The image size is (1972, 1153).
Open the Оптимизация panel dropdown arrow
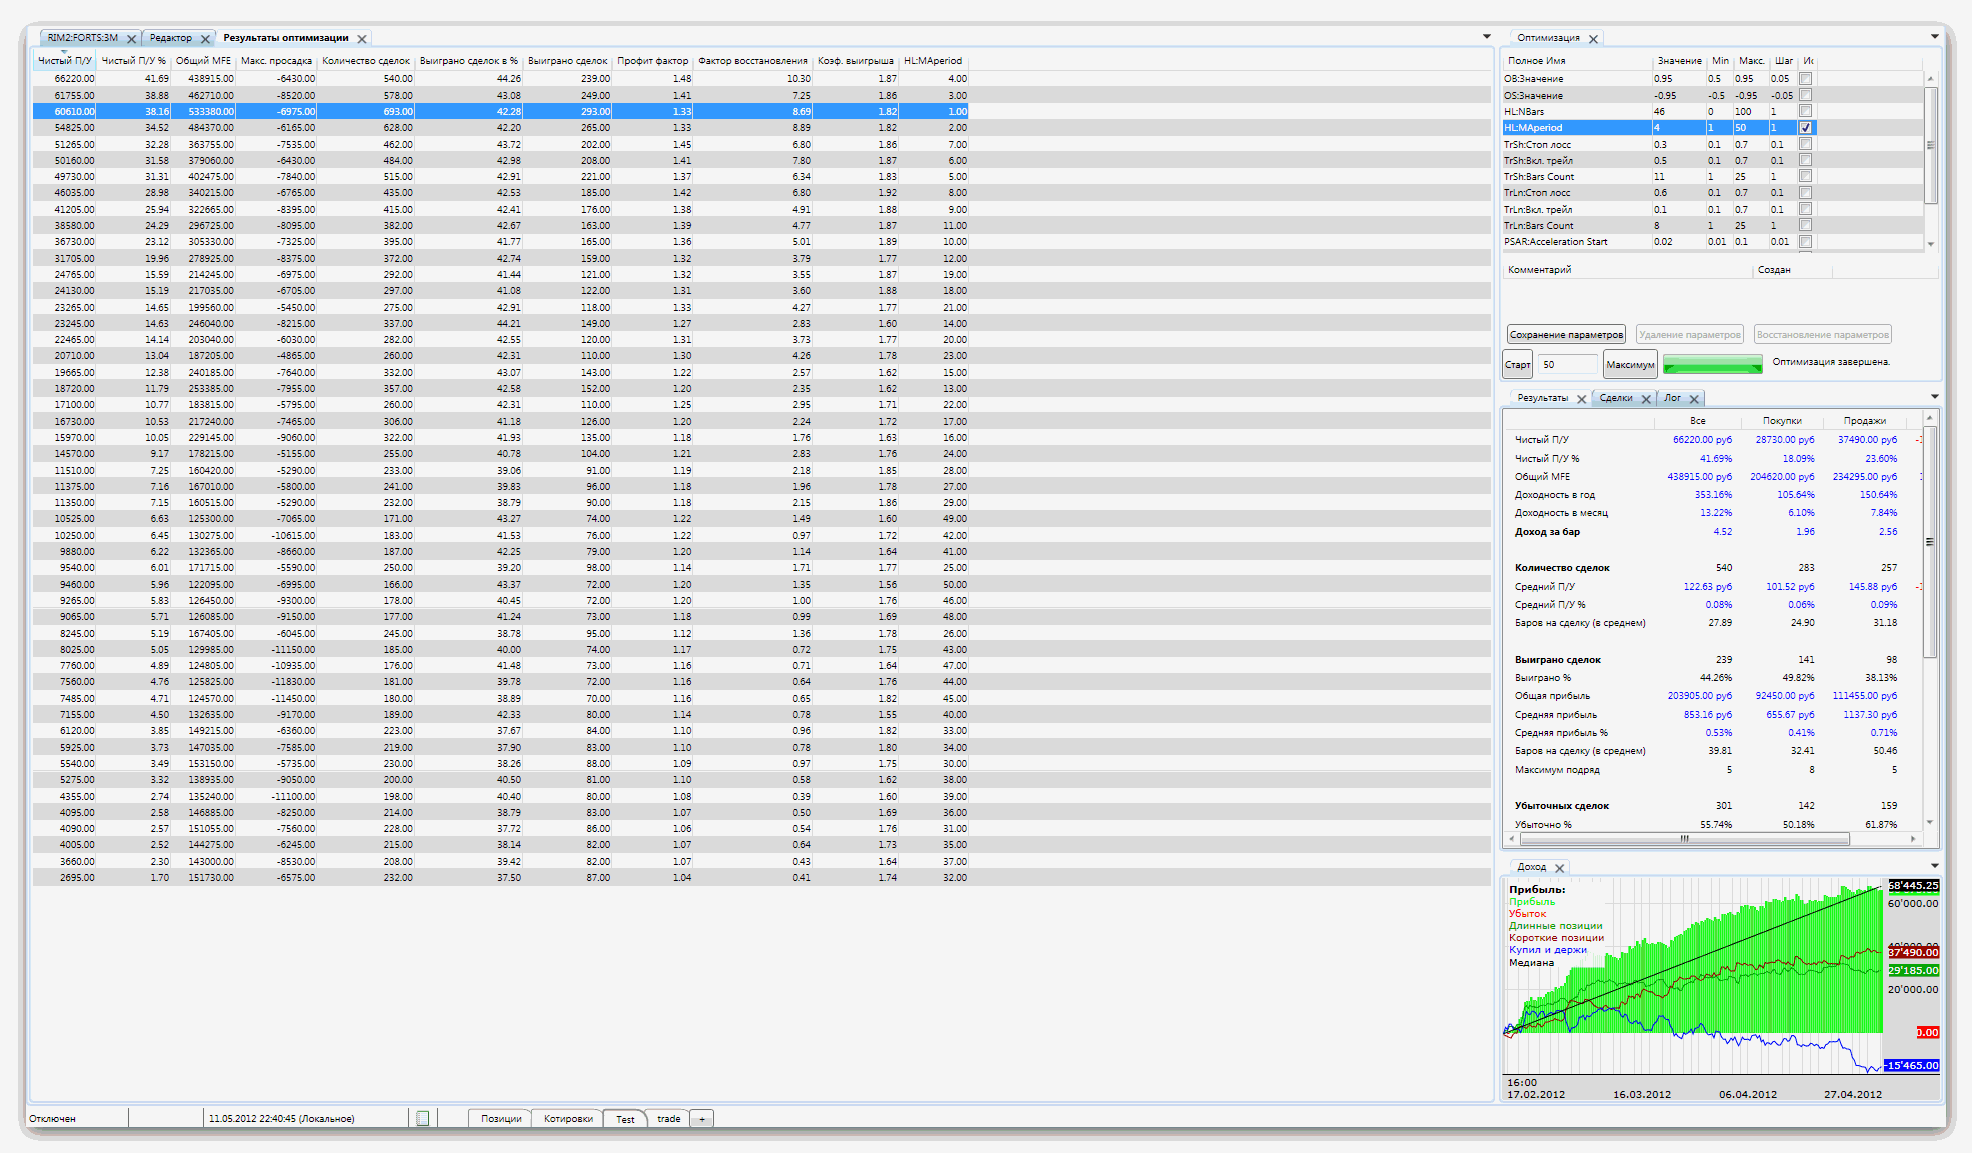(x=1934, y=37)
